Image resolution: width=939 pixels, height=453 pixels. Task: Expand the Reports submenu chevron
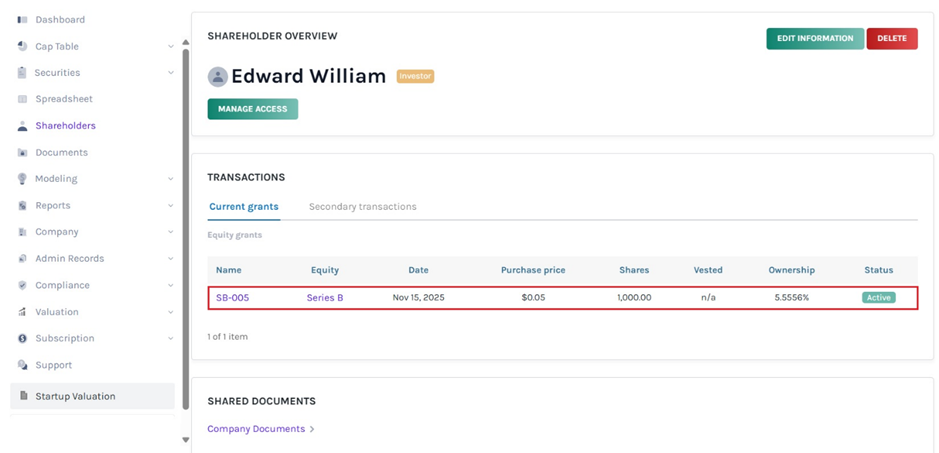[171, 206]
